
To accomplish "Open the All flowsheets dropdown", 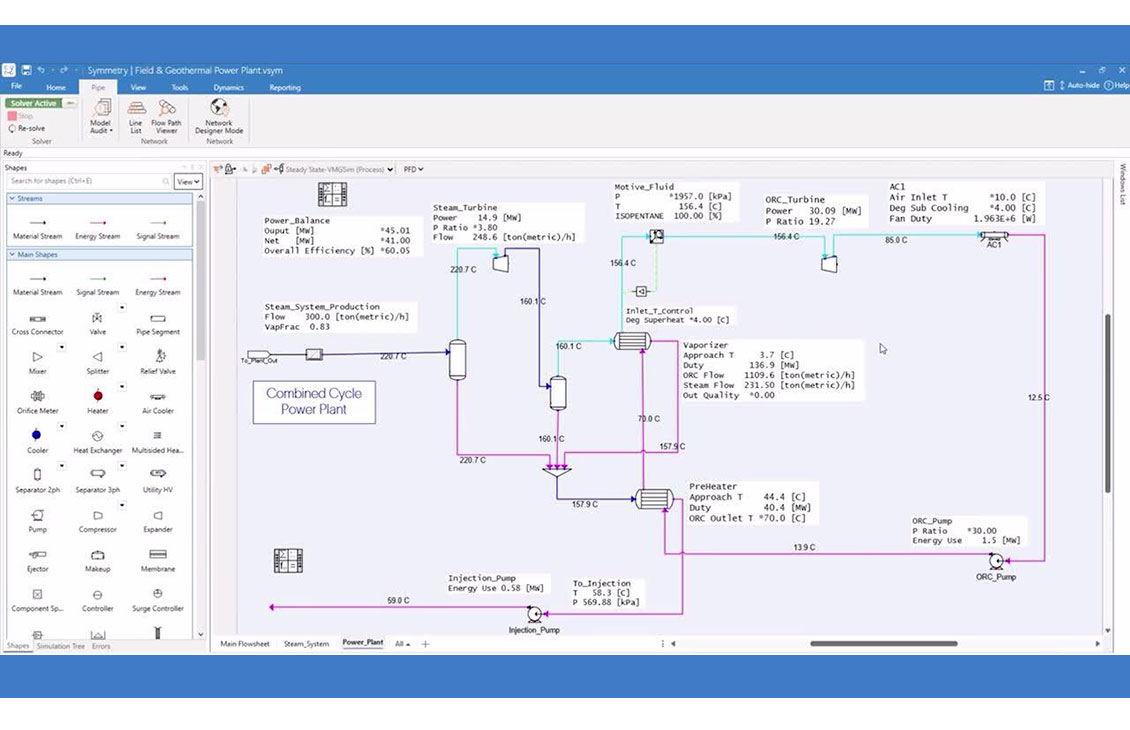I will coord(402,644).
